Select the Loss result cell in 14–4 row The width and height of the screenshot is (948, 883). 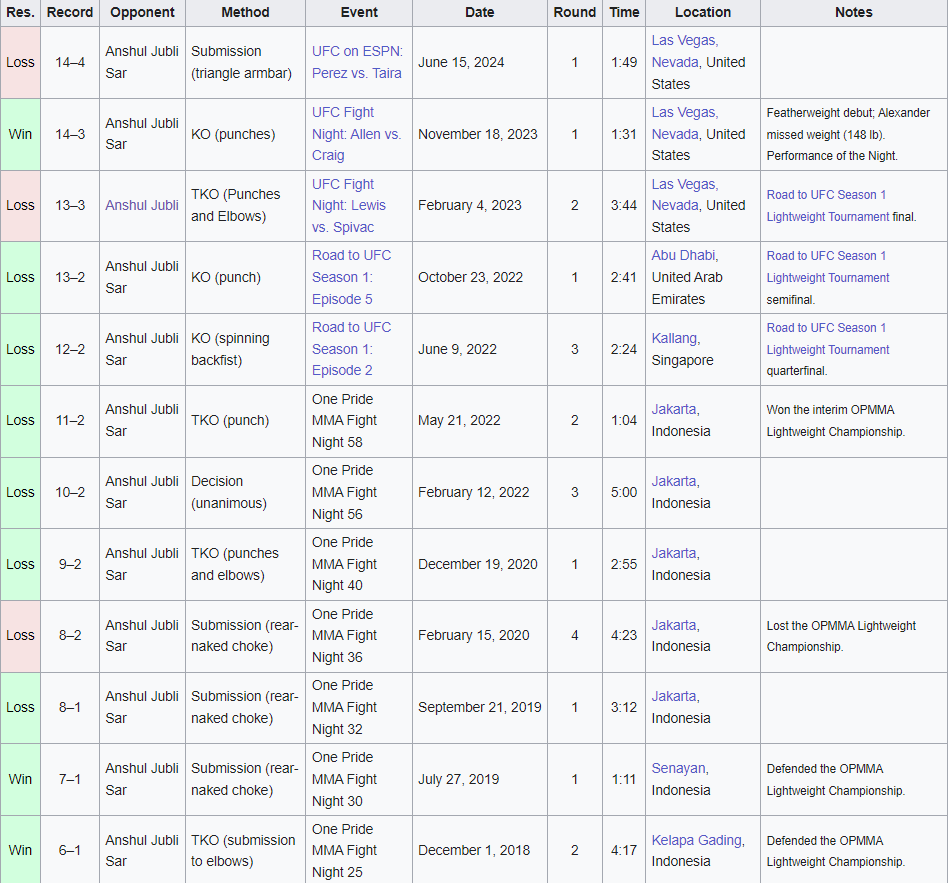tap(21, 62)
